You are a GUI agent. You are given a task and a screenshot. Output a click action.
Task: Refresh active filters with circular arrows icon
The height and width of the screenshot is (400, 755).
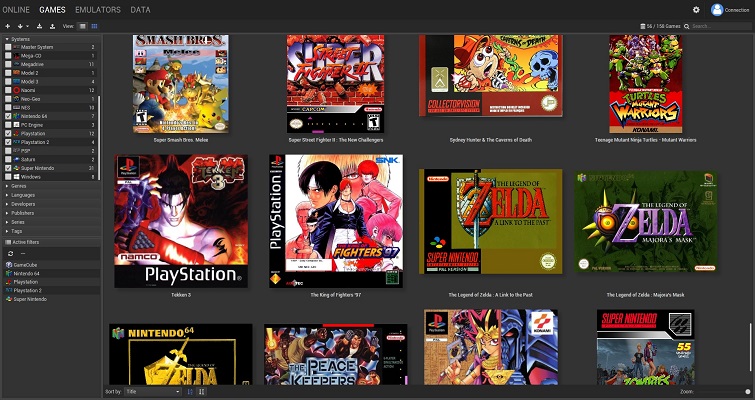click(x=11, y=254)
